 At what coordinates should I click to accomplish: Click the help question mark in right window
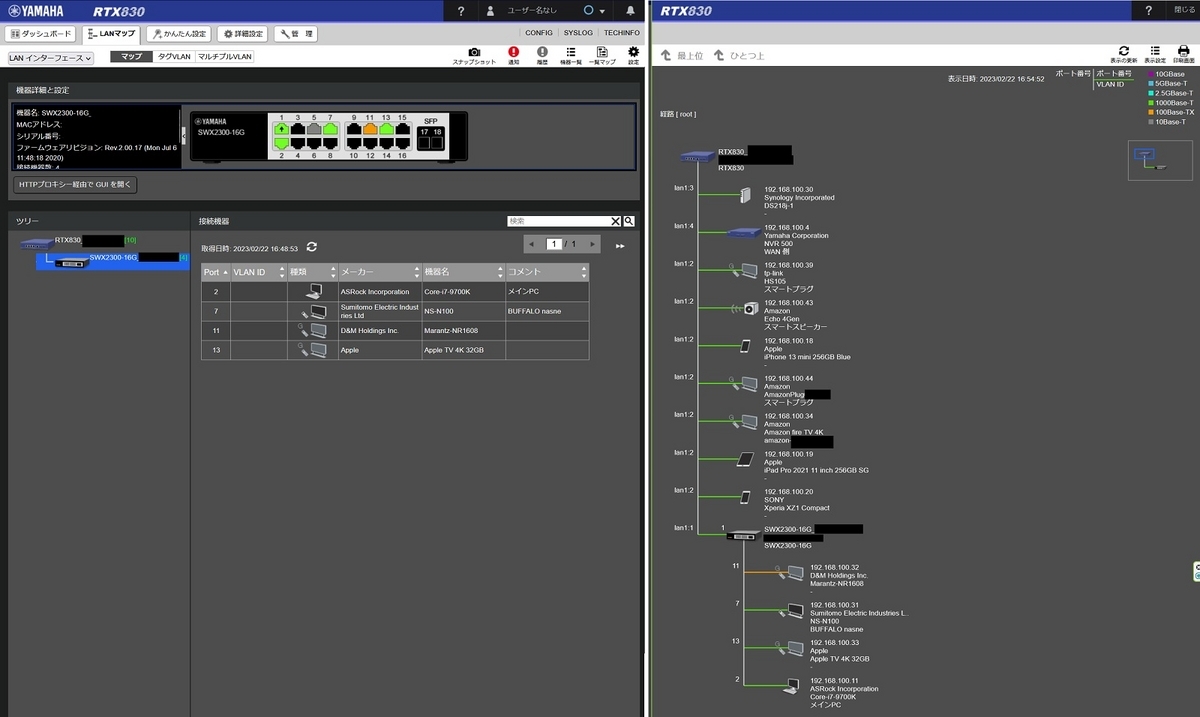(1148, 10)
